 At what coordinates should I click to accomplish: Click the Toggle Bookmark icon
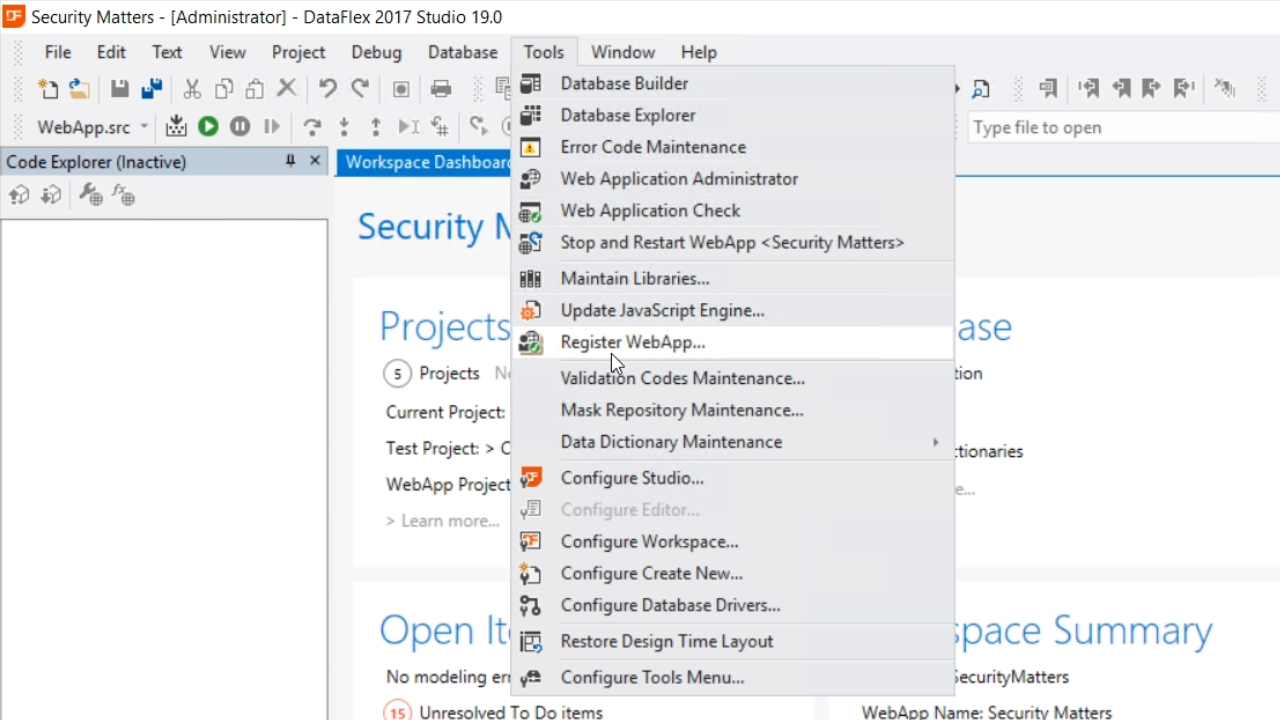point(1047,89)
